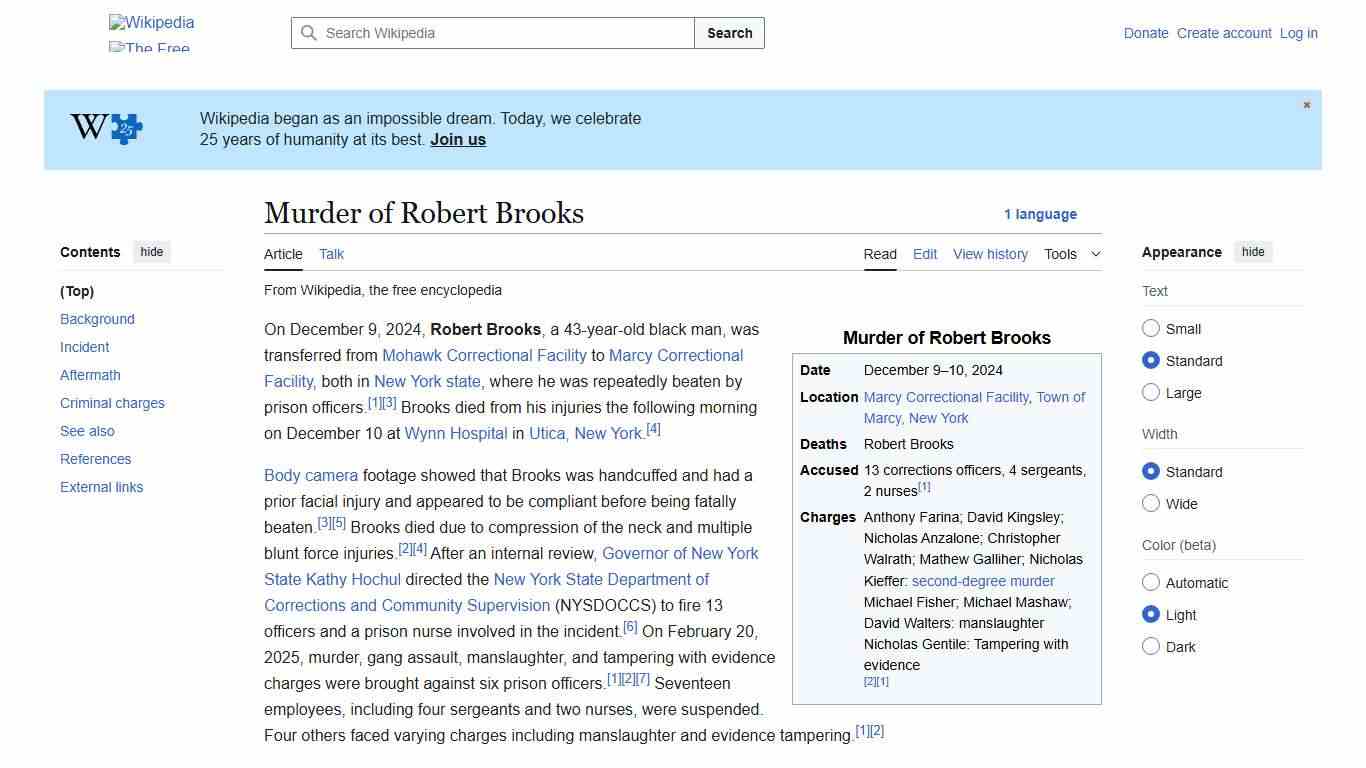Open the Tools dropdown chevron
The image size is (1366, 768).
(x=1095, y=254)
